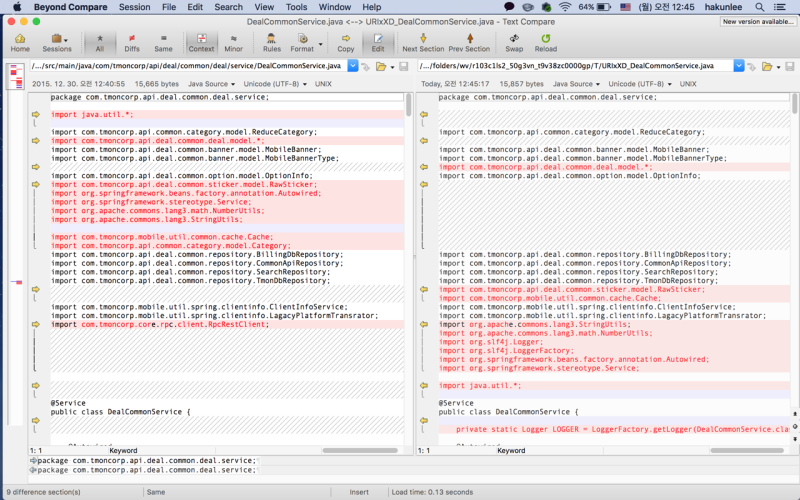Click the battery status icon
Image resolution: width=800 pixels, height=500 pixels.
click(604, 7)
